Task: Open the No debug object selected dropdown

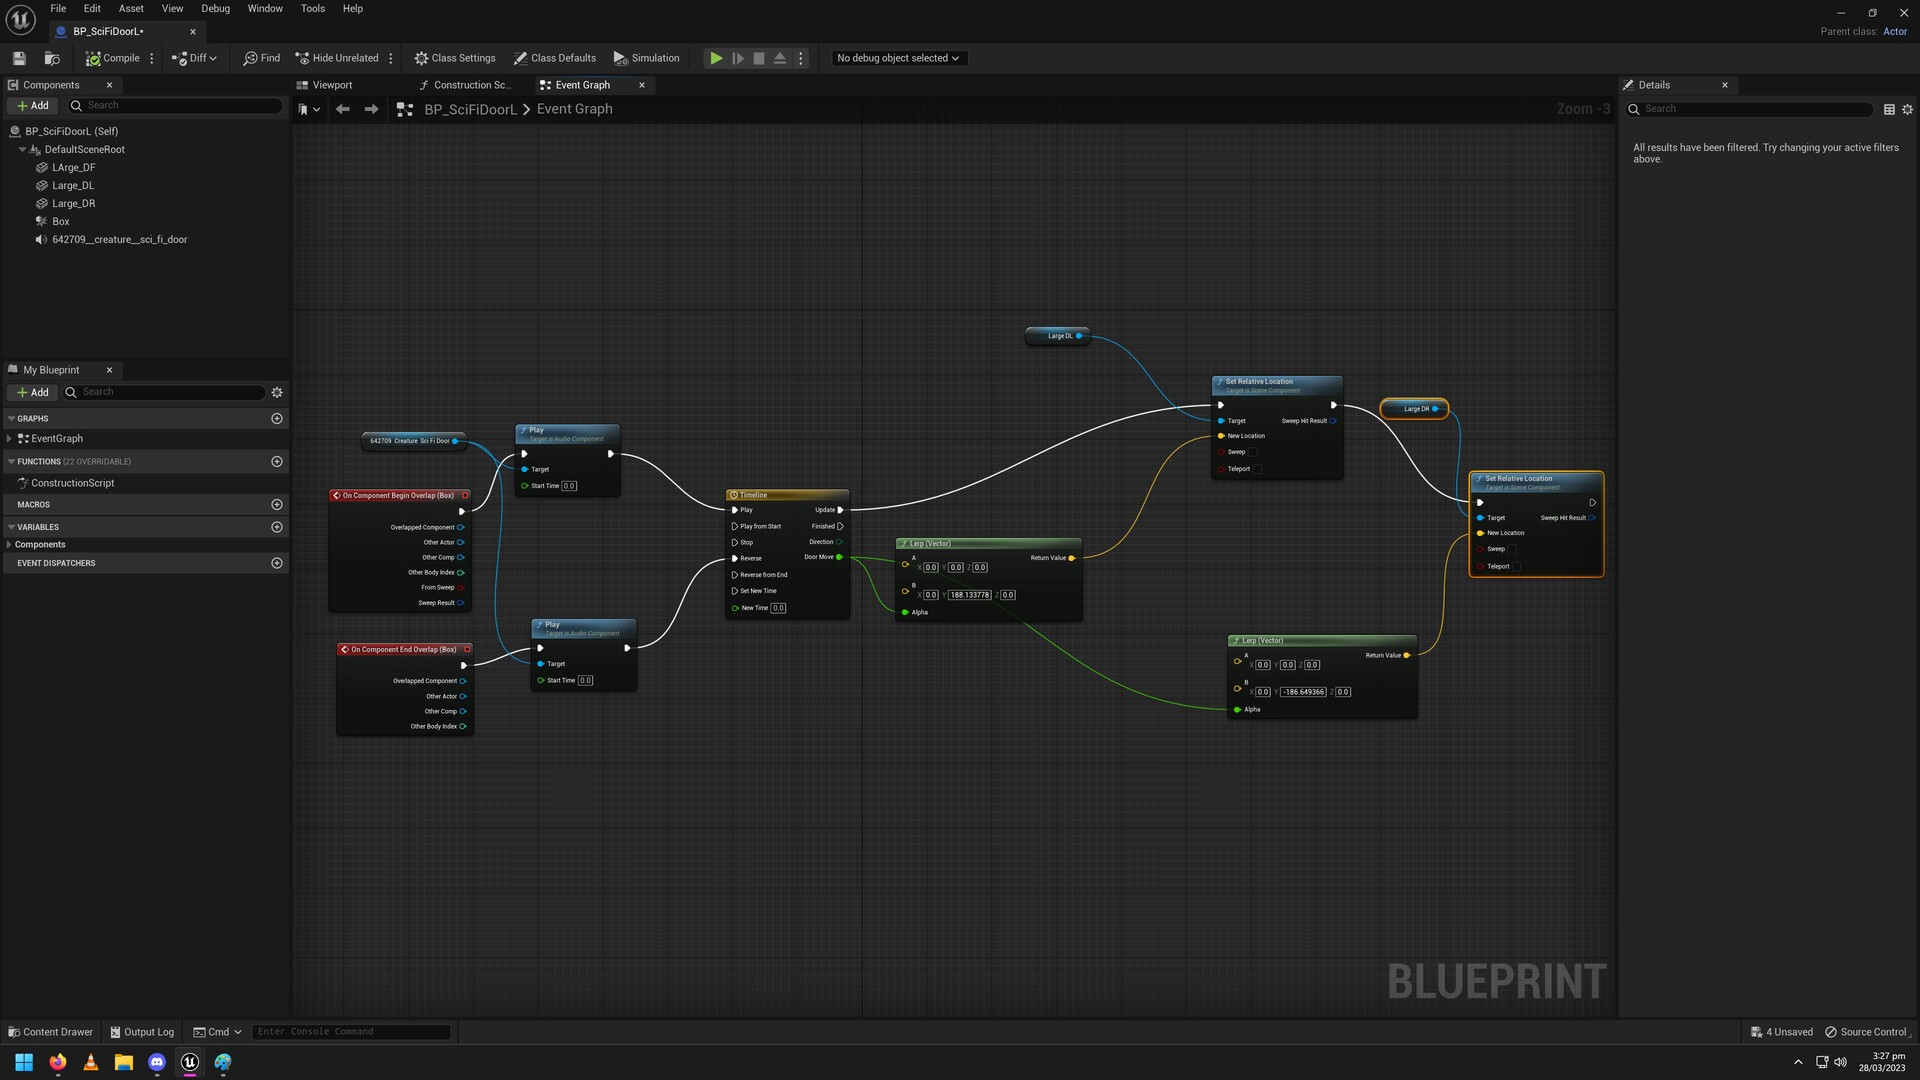Action: (896, 58)
